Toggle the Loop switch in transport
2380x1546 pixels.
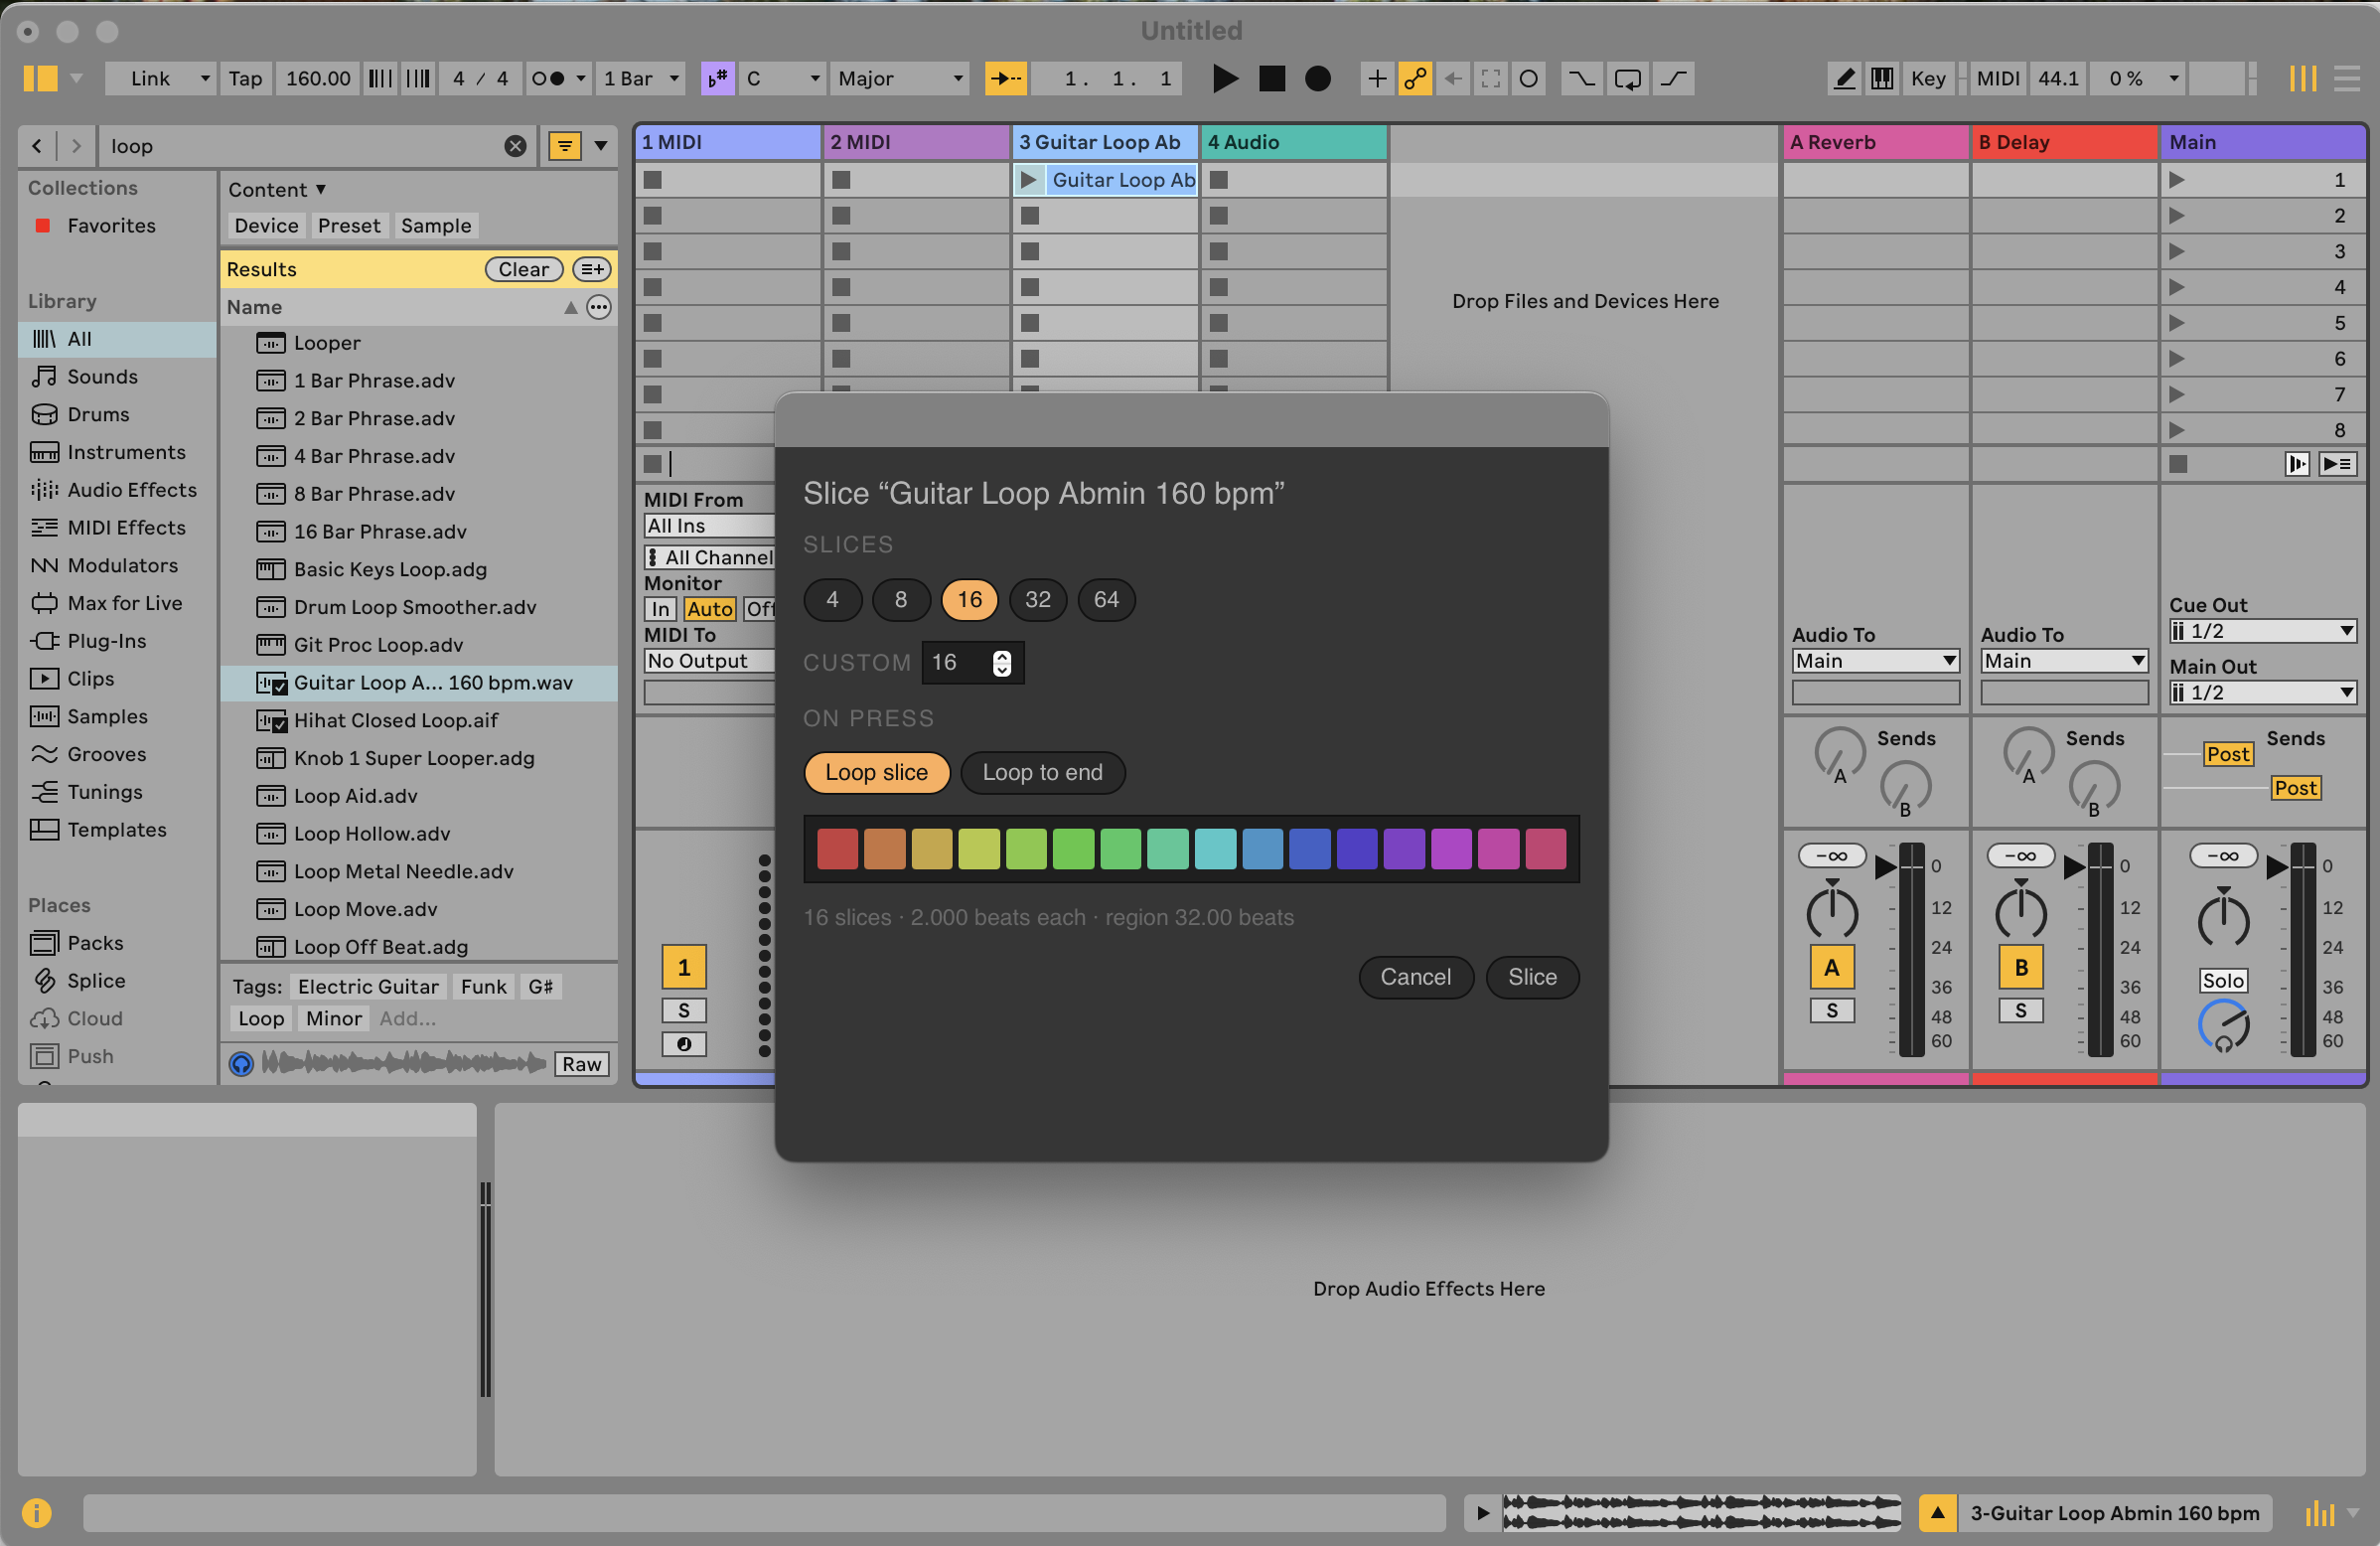(x=1627, y=78)
